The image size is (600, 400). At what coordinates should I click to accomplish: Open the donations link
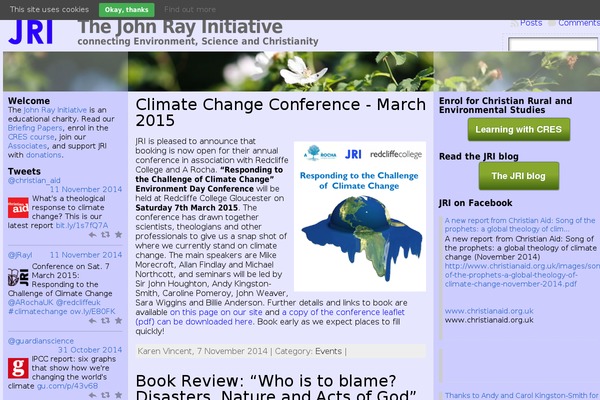43,155
